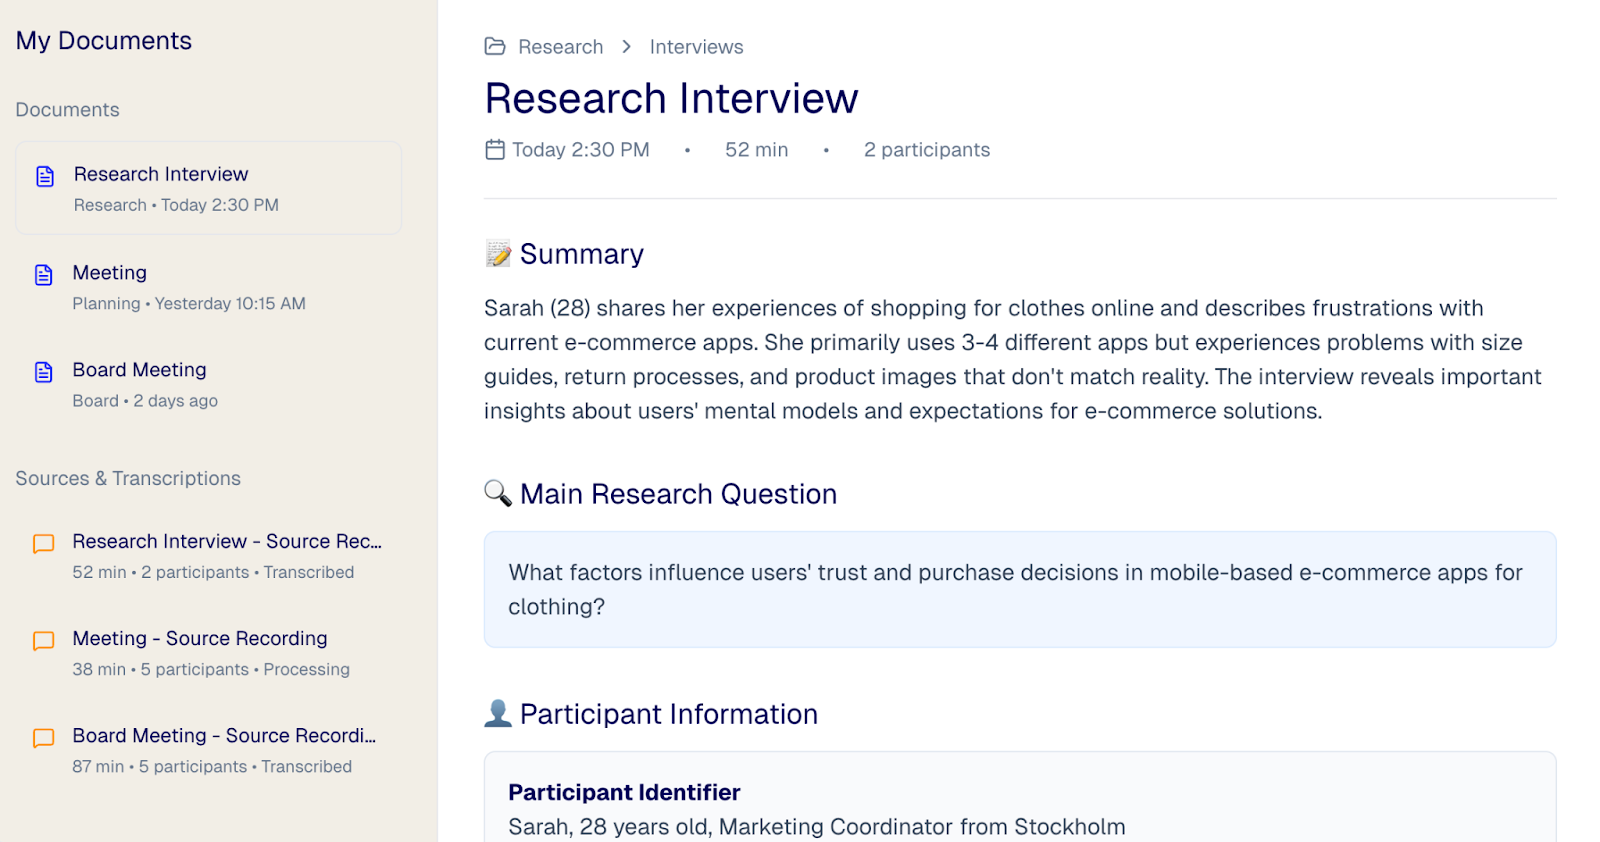Click the Main Research Question heading
Screen dimensions: 1600x842
[679, 494]
